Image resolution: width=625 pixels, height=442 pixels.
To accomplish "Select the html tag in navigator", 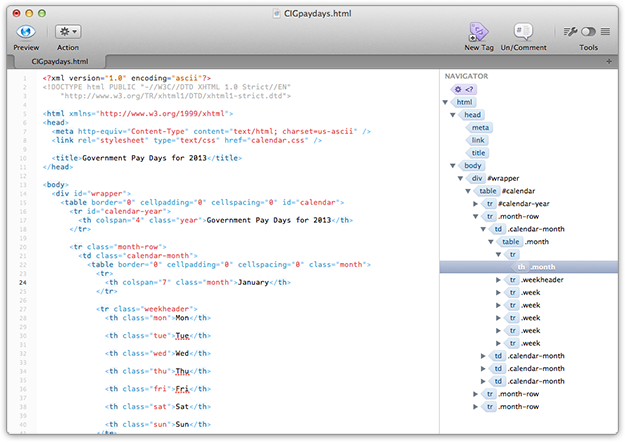I will 464,102.
